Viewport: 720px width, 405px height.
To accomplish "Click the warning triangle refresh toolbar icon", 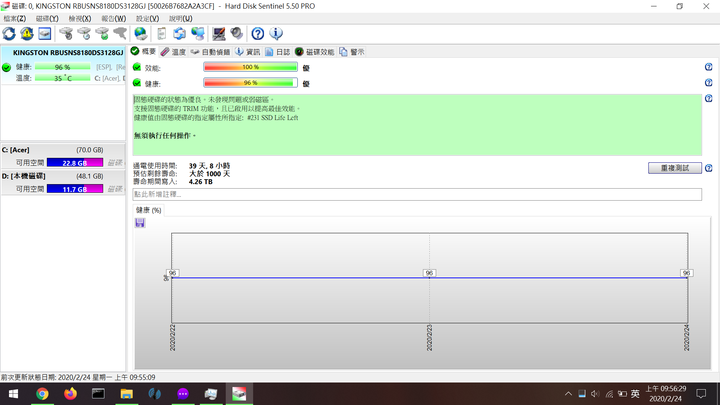I will tap(27, 34).
